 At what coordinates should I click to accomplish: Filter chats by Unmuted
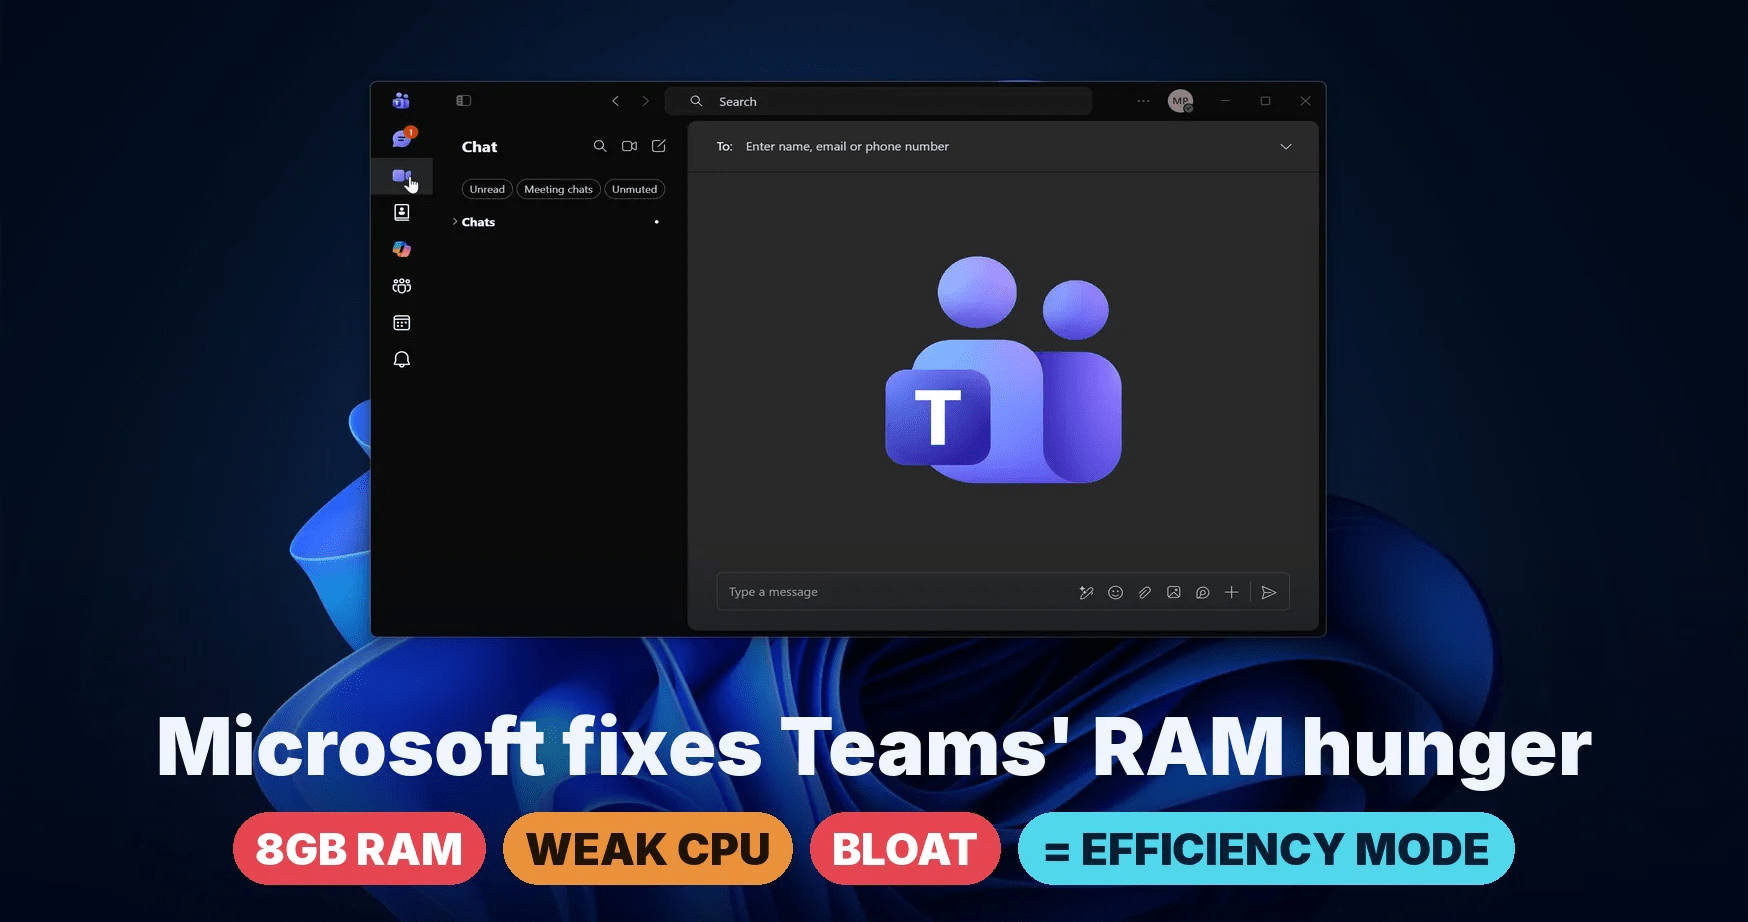click(634, 189)
